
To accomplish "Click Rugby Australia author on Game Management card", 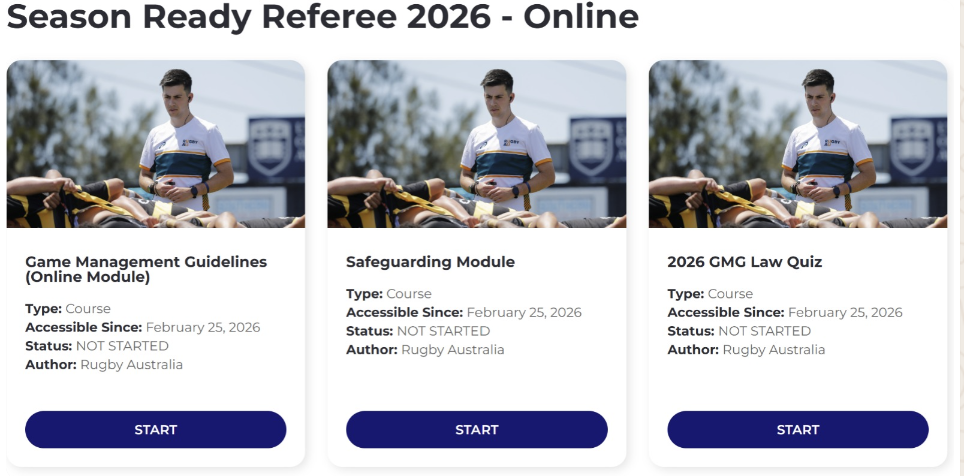I will [131, 365].
